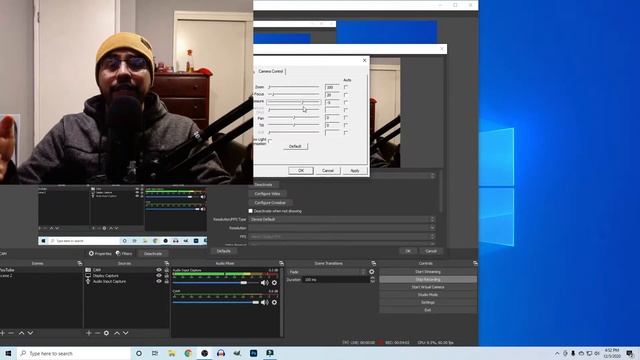Open the Fade transition dropdown

pyautogui.click(x=327, y=272)
